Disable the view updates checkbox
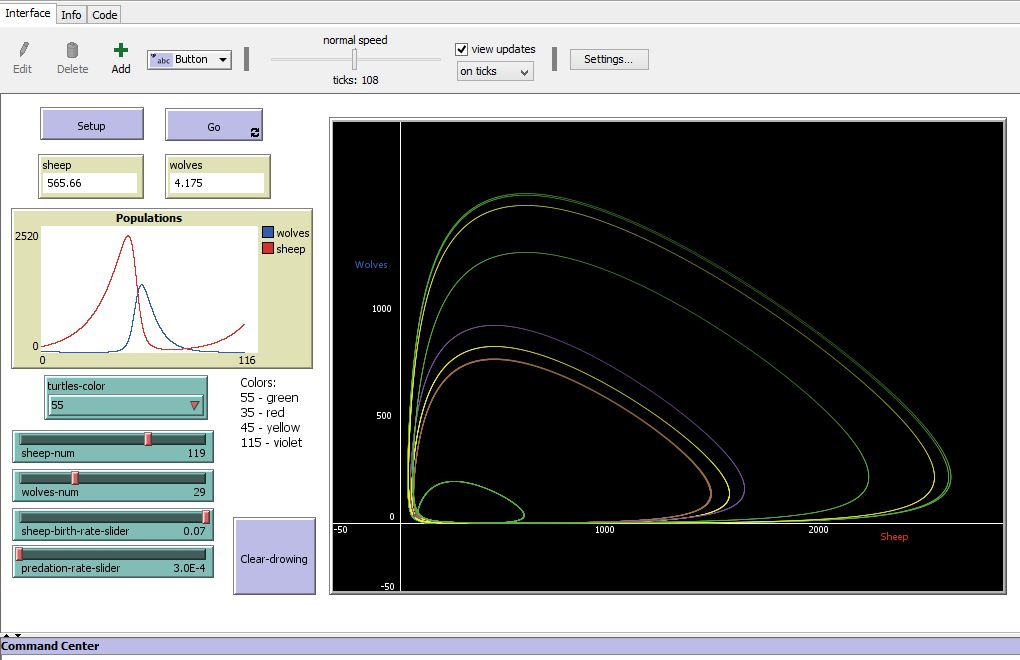 coord(461,48)
